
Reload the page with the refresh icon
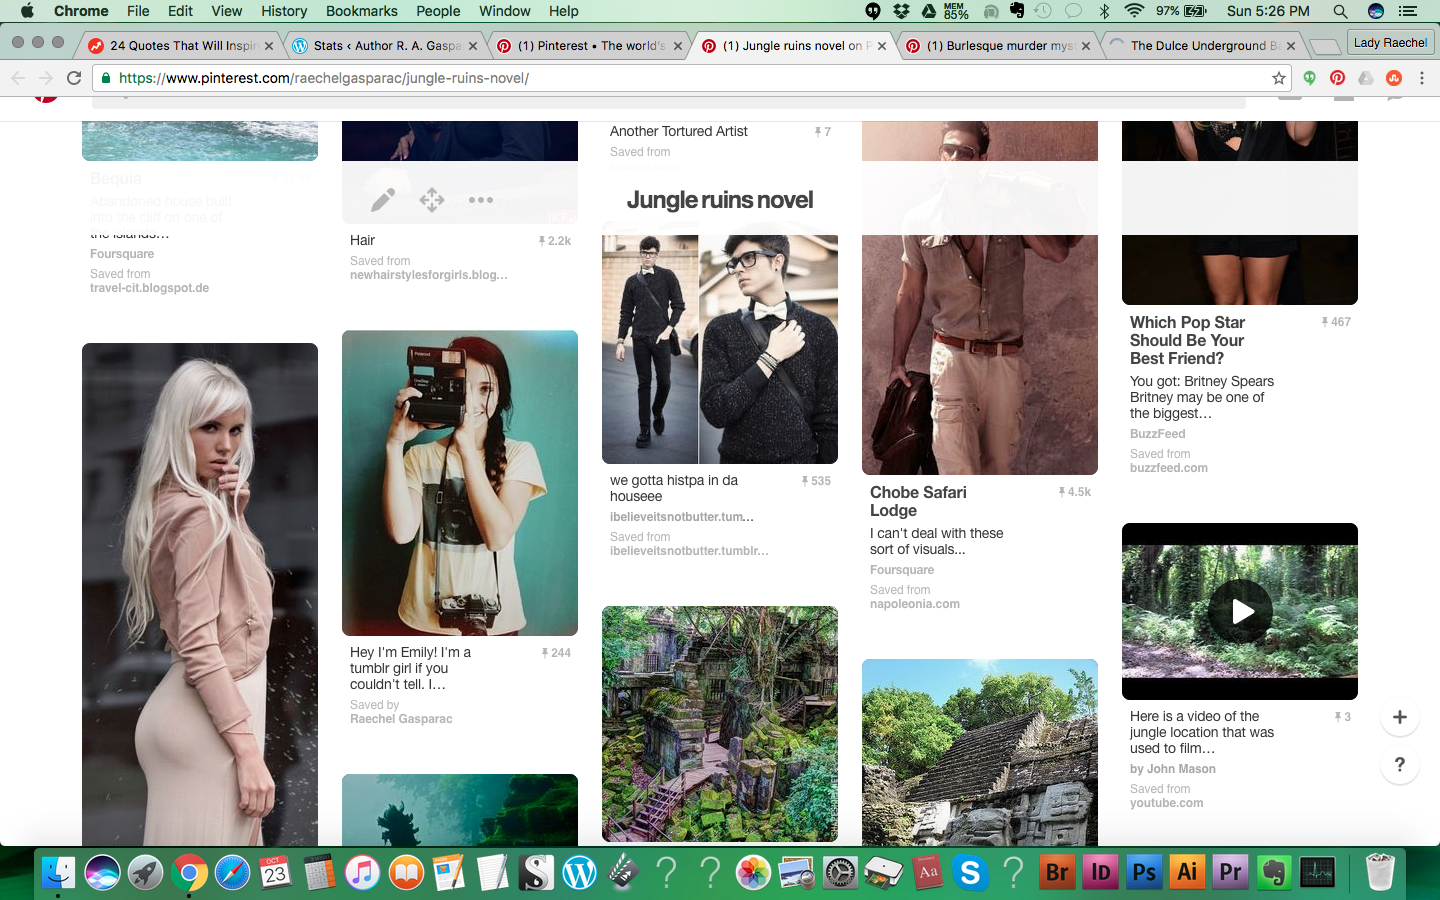(x=74, y=78)
